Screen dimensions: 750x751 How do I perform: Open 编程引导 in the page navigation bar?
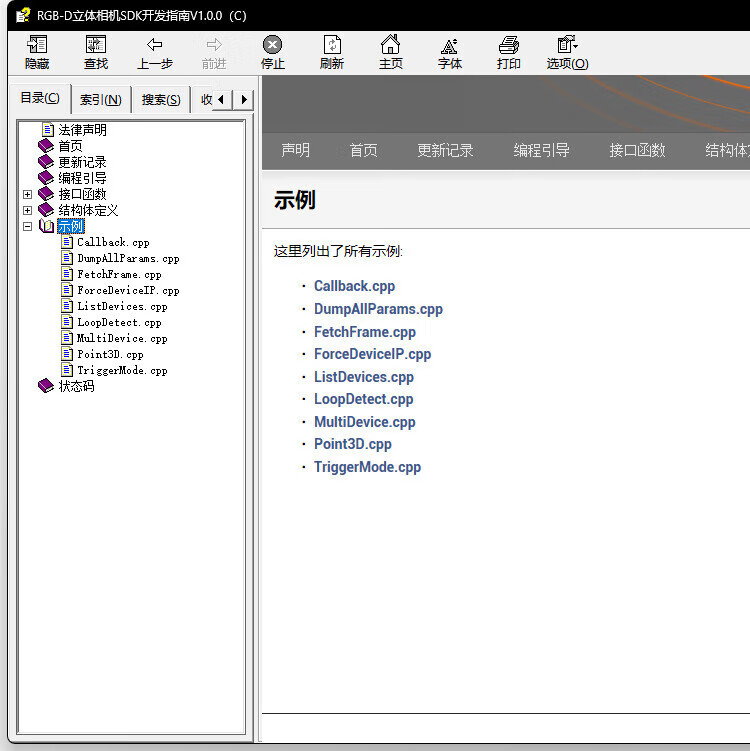click(x=541, y=150)
